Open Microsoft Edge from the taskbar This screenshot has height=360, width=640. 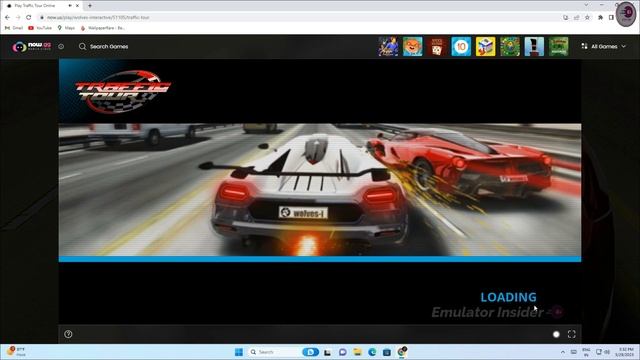(x=372, y=352)
